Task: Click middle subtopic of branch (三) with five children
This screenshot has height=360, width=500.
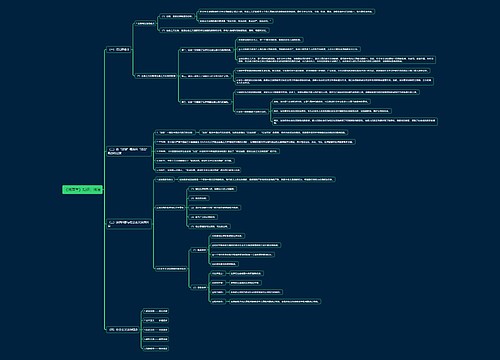Action: (170, 208)
